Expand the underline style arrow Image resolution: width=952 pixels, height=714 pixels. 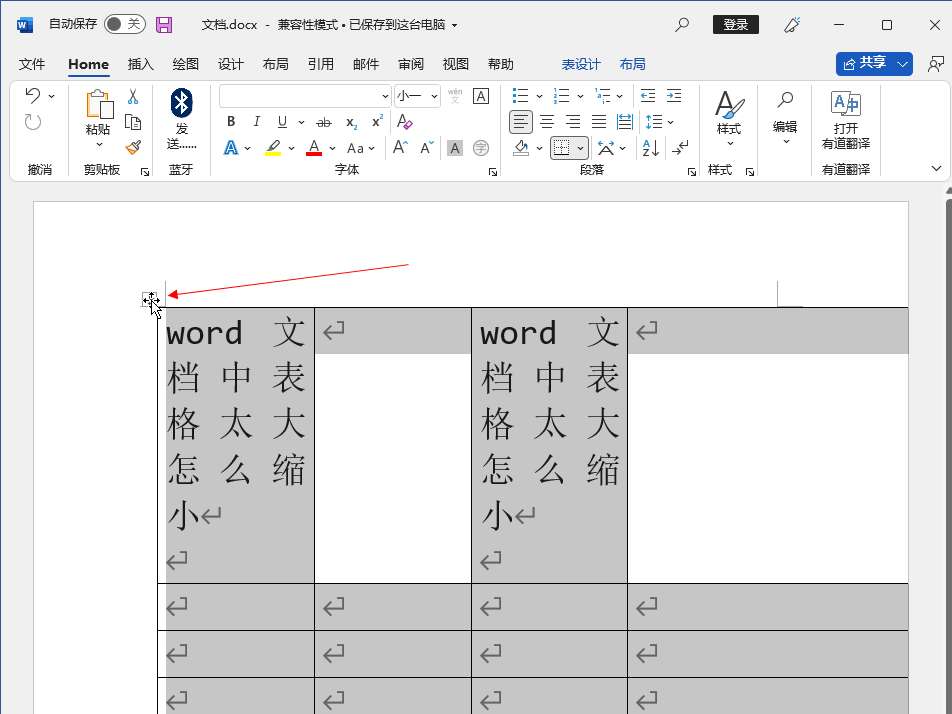pos(301,123)
